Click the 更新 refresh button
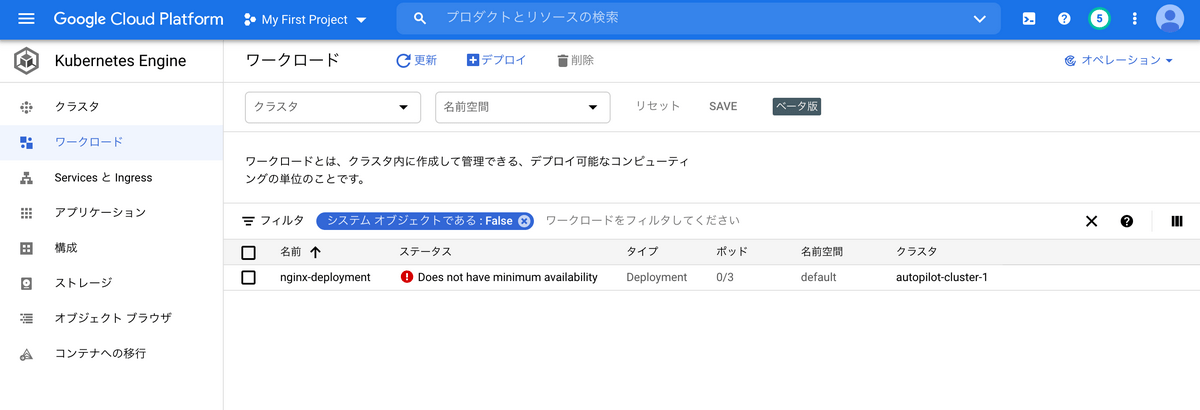Image resolution: width=1200 pixels, height=410 pixels. pos(416,60)
